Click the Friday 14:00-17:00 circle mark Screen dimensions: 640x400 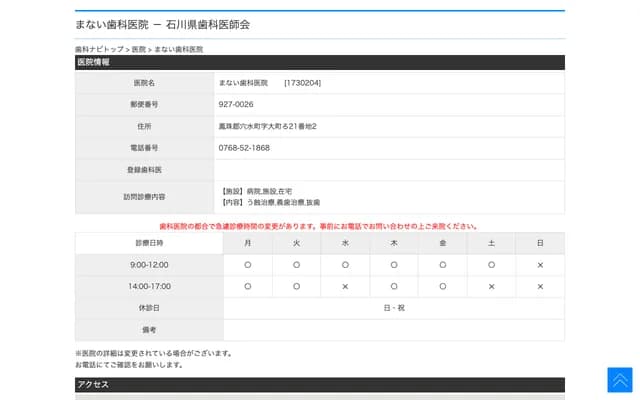(x=442, y=286)
